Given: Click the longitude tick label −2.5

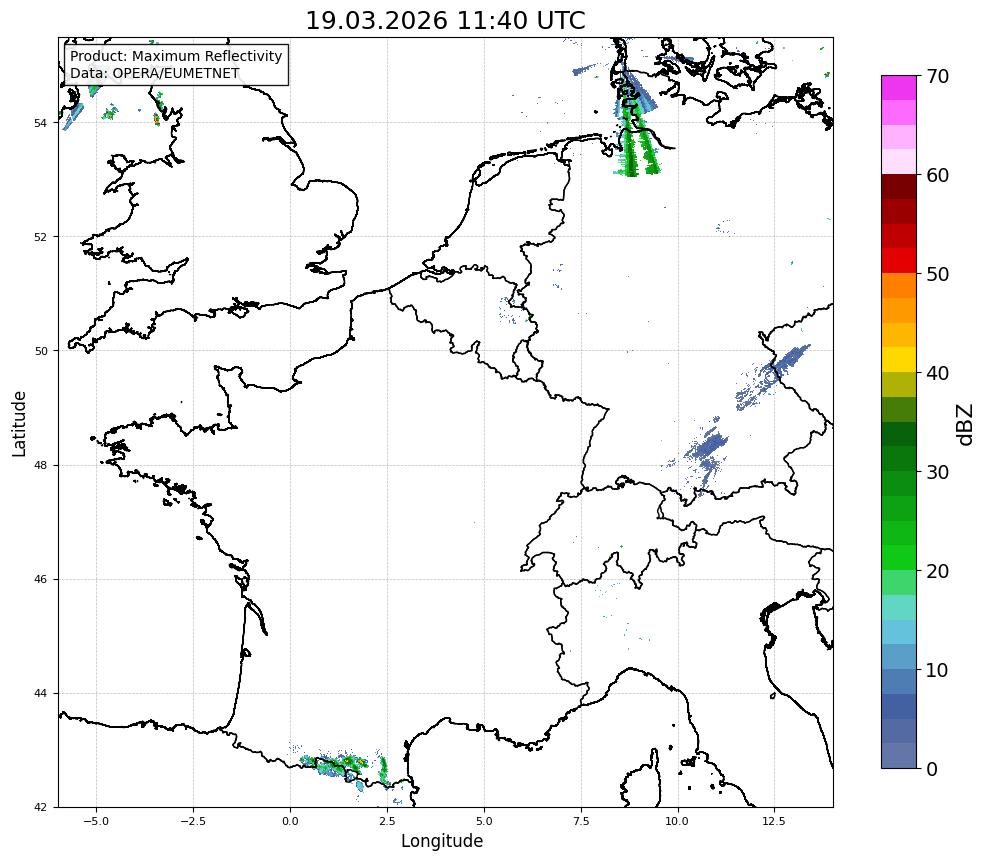Looking at the screenshot, I should coord(193,821).
